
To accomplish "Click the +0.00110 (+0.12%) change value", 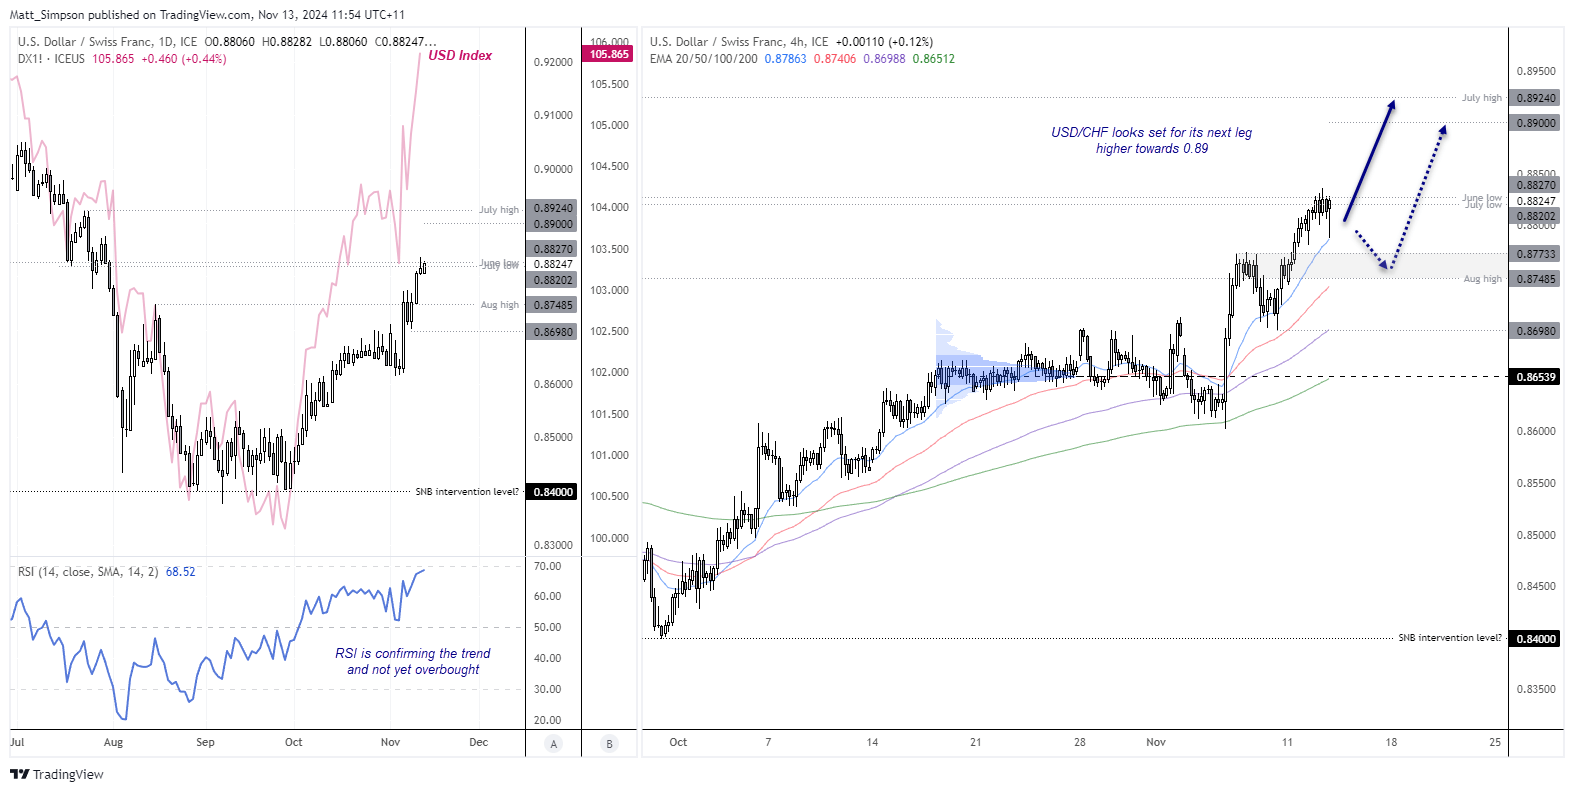I will [884, 42].
